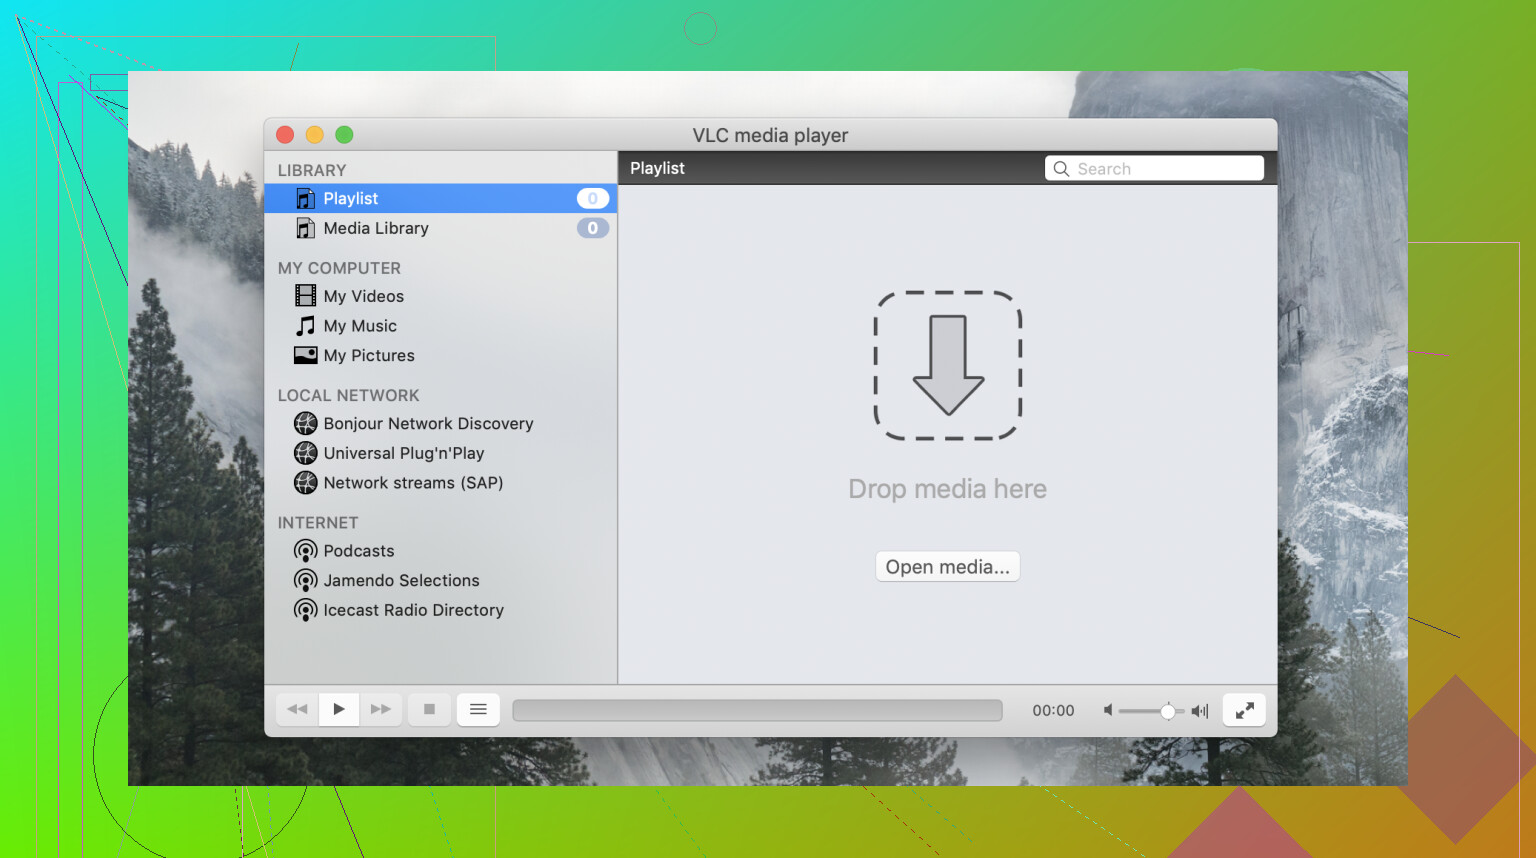Click the Network streams (SAP) globe icon
The image size is (1536, 858).
(x=306, y=483)
